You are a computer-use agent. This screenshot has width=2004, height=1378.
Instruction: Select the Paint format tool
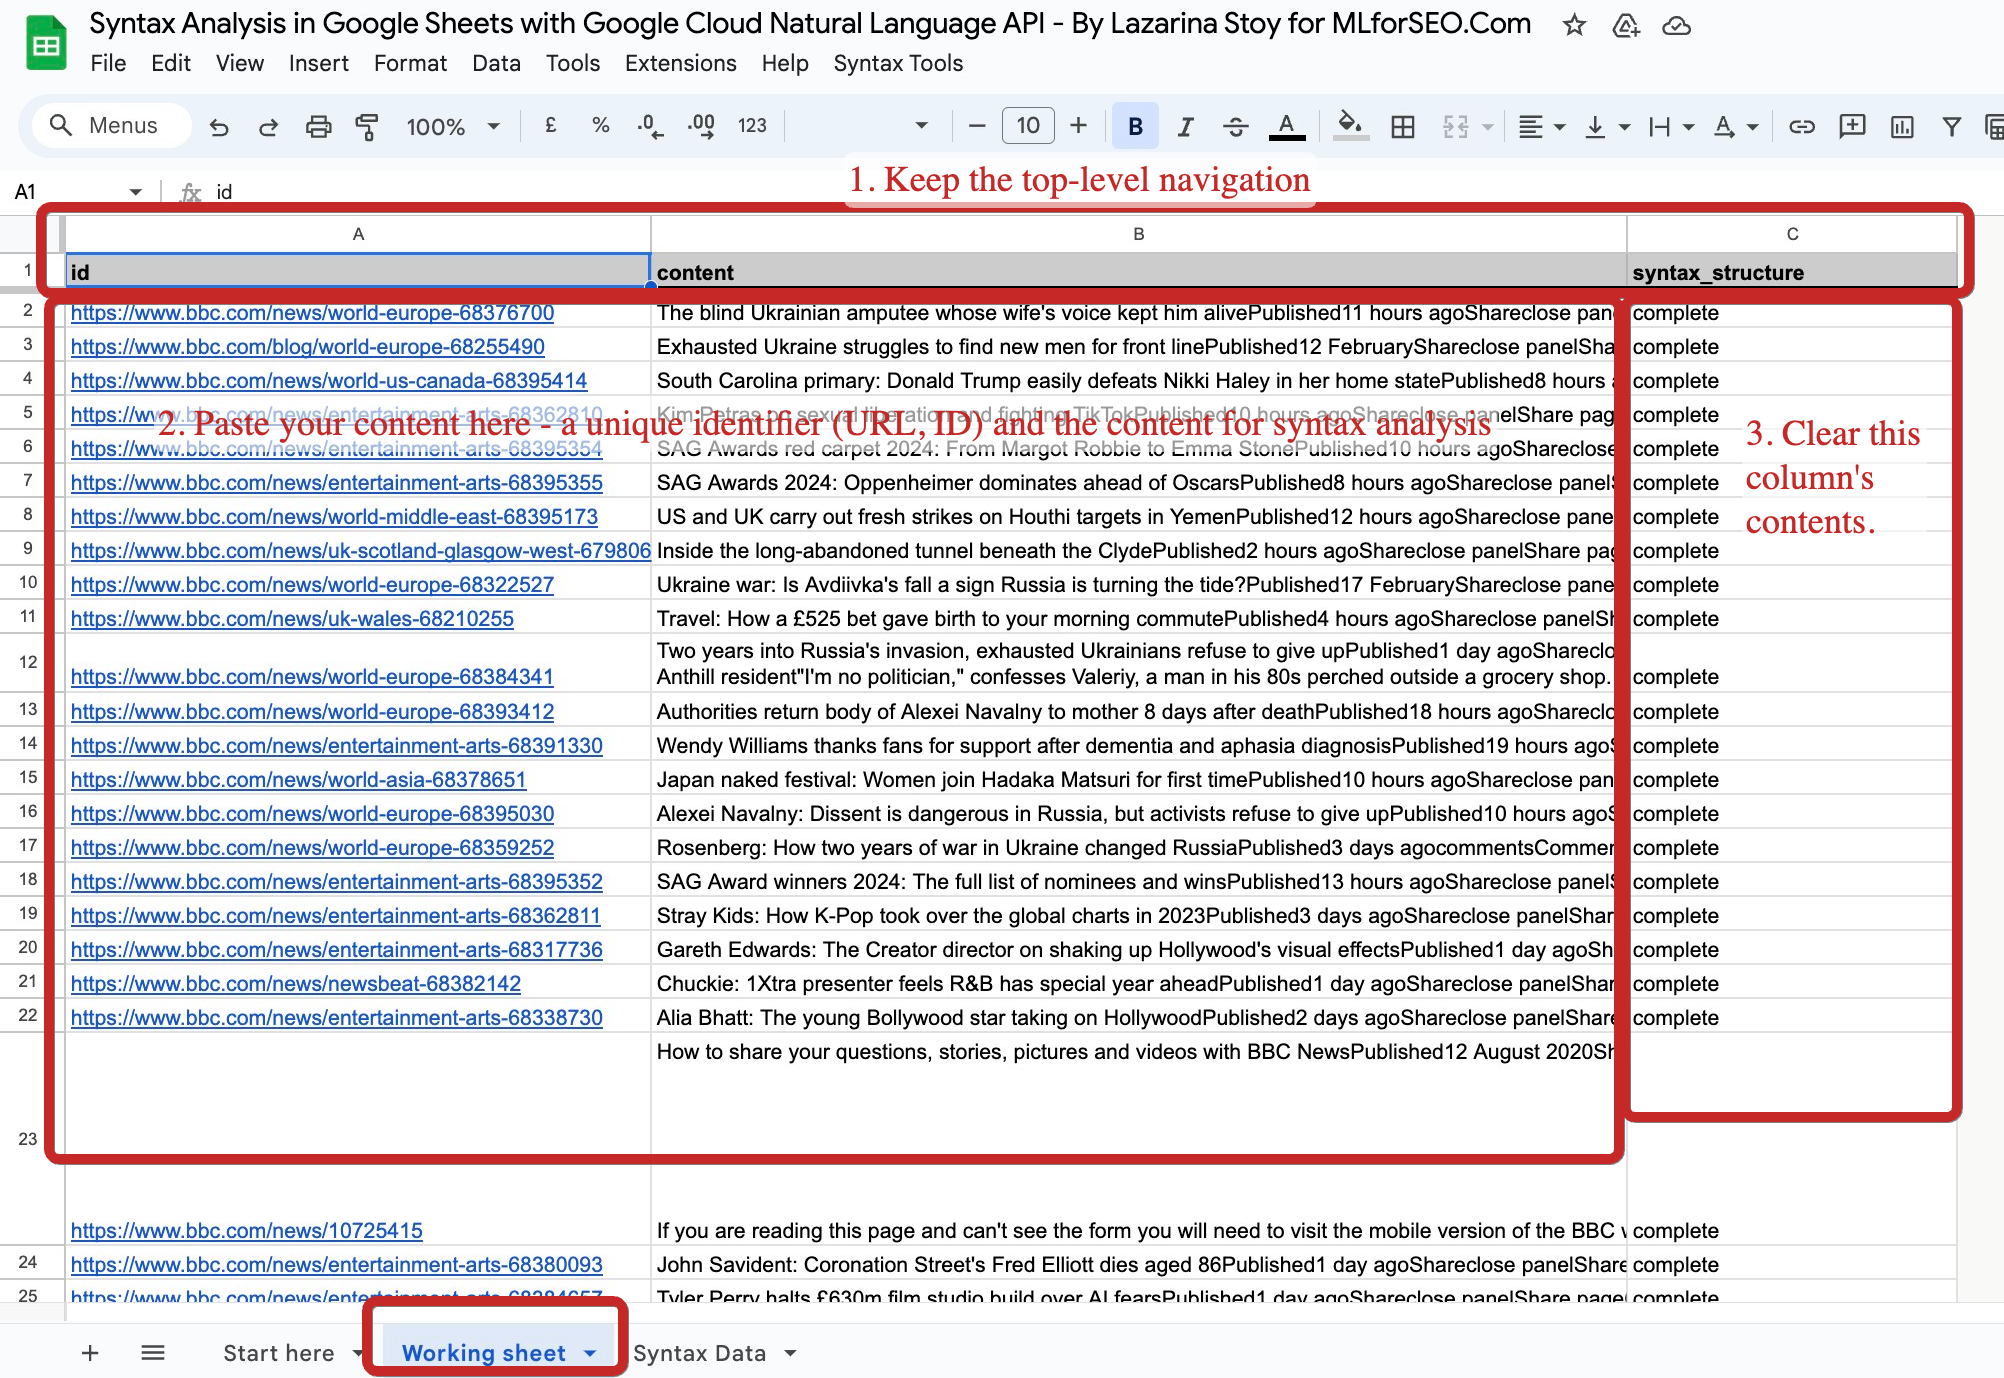(367, 127)
